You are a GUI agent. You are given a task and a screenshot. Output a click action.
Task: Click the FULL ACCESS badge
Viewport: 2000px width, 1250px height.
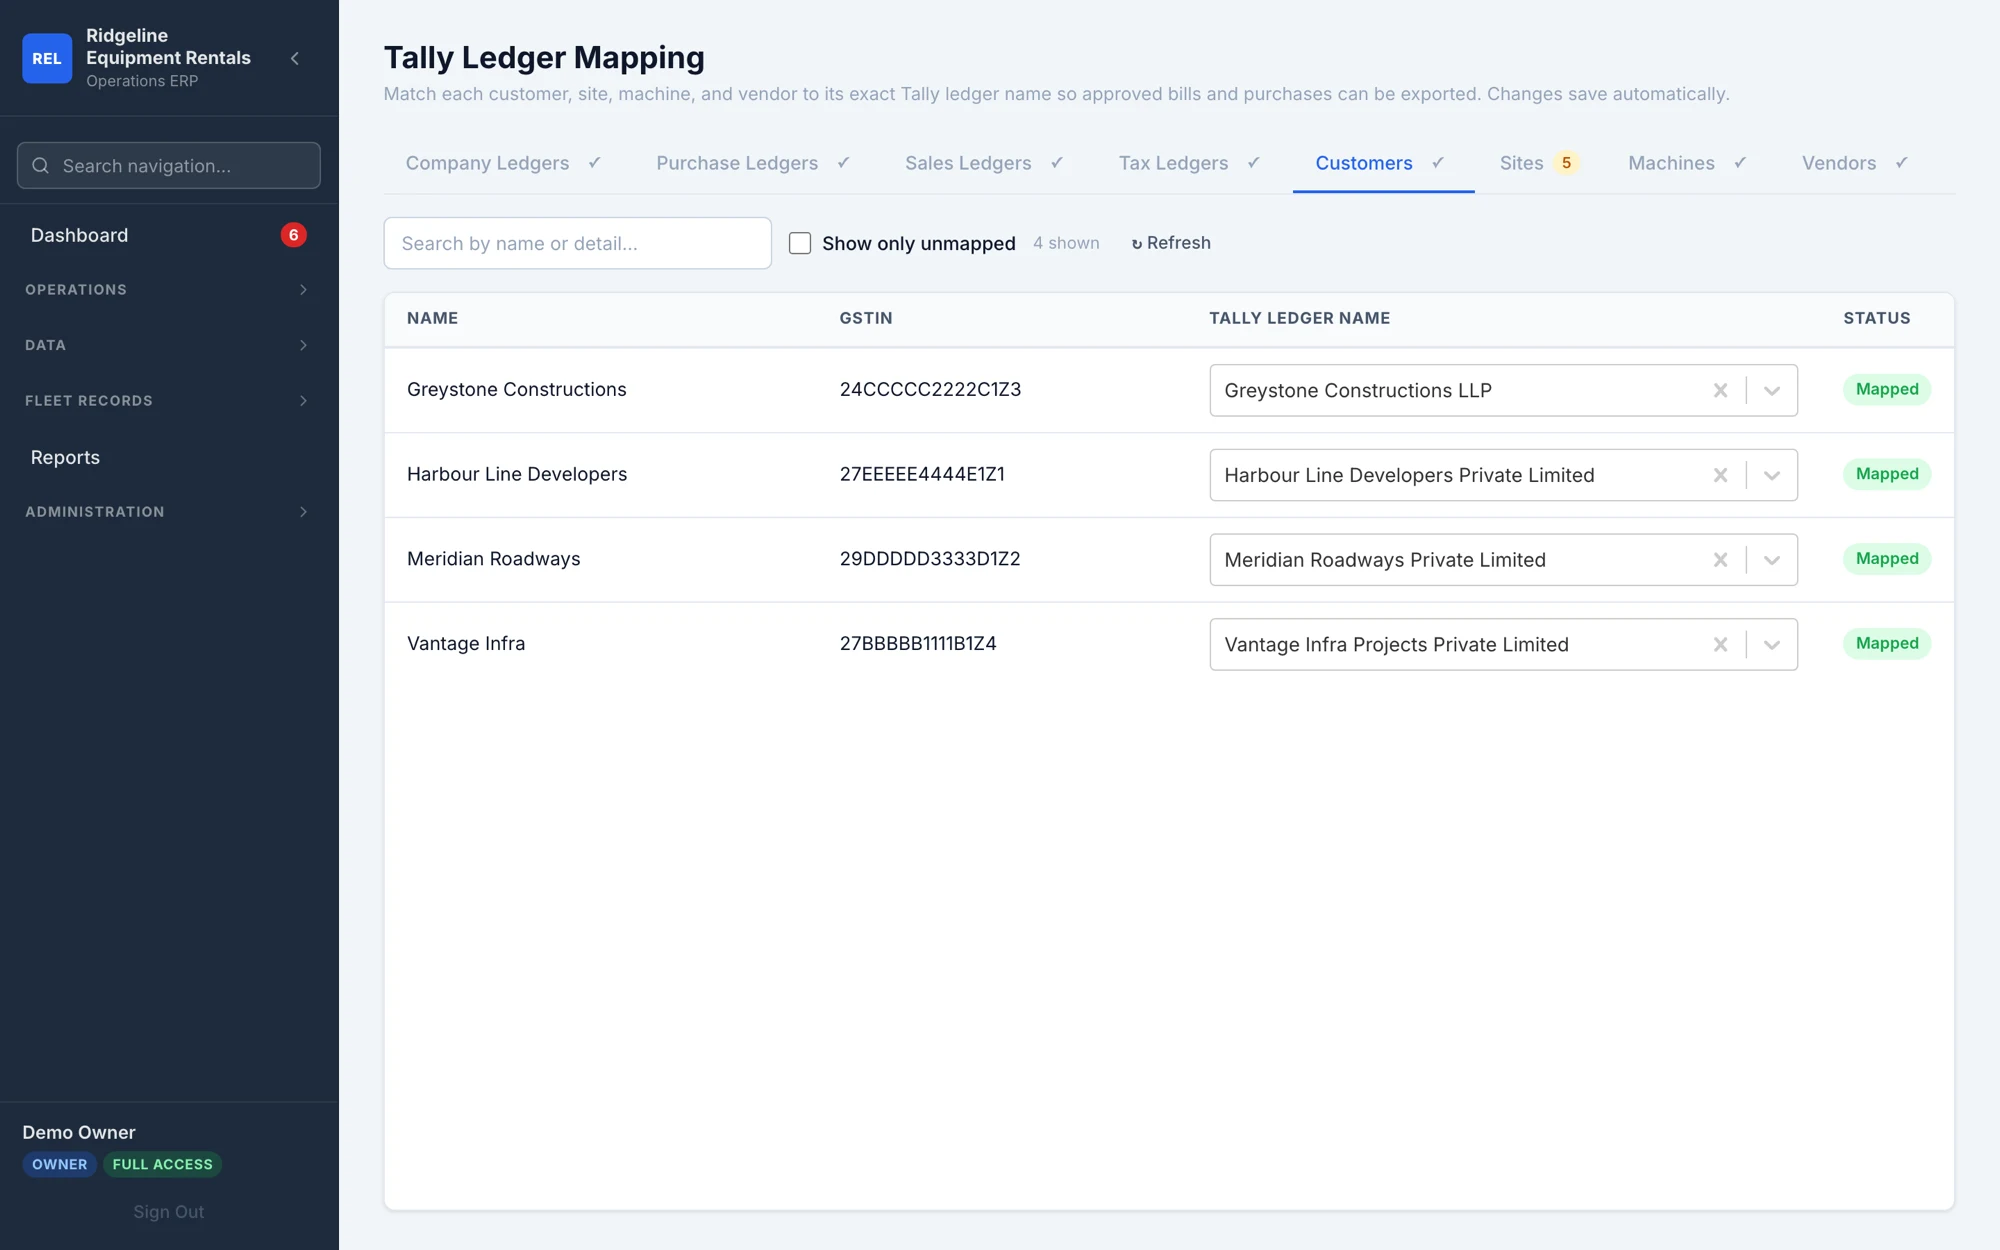[x=162, y=1164]
